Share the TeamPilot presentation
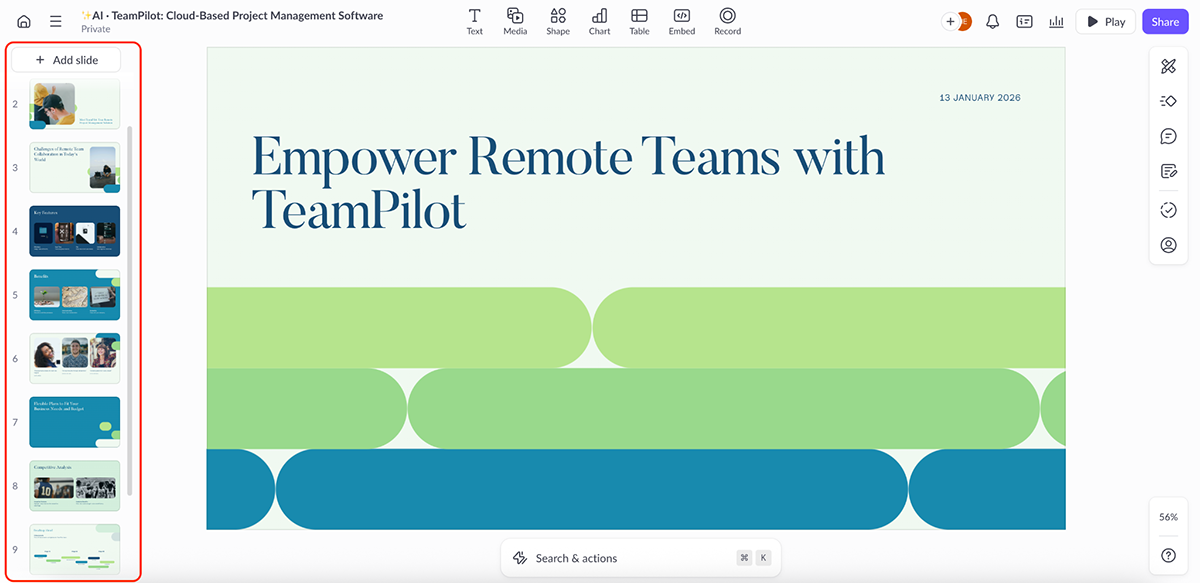Image resolution: width=1200 pixels, height=583 pixels. point(1164,20)
